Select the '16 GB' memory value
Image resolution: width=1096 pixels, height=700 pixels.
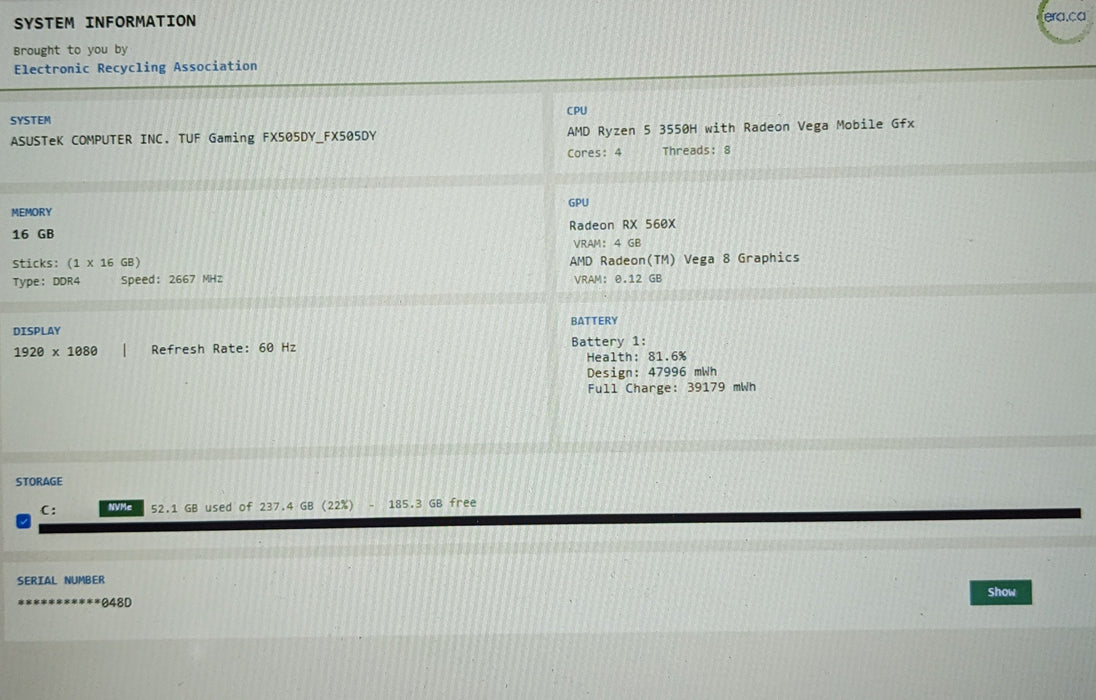33,234
